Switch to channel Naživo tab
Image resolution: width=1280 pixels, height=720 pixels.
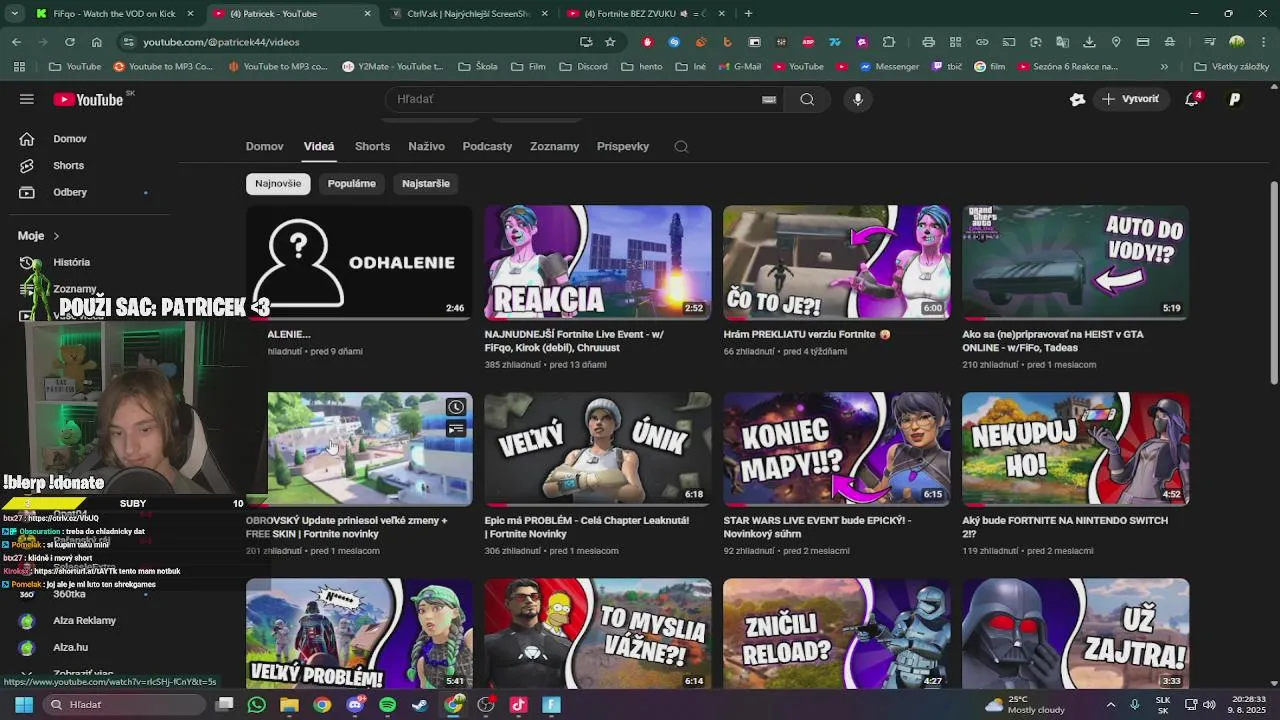(x=426, y=146)
